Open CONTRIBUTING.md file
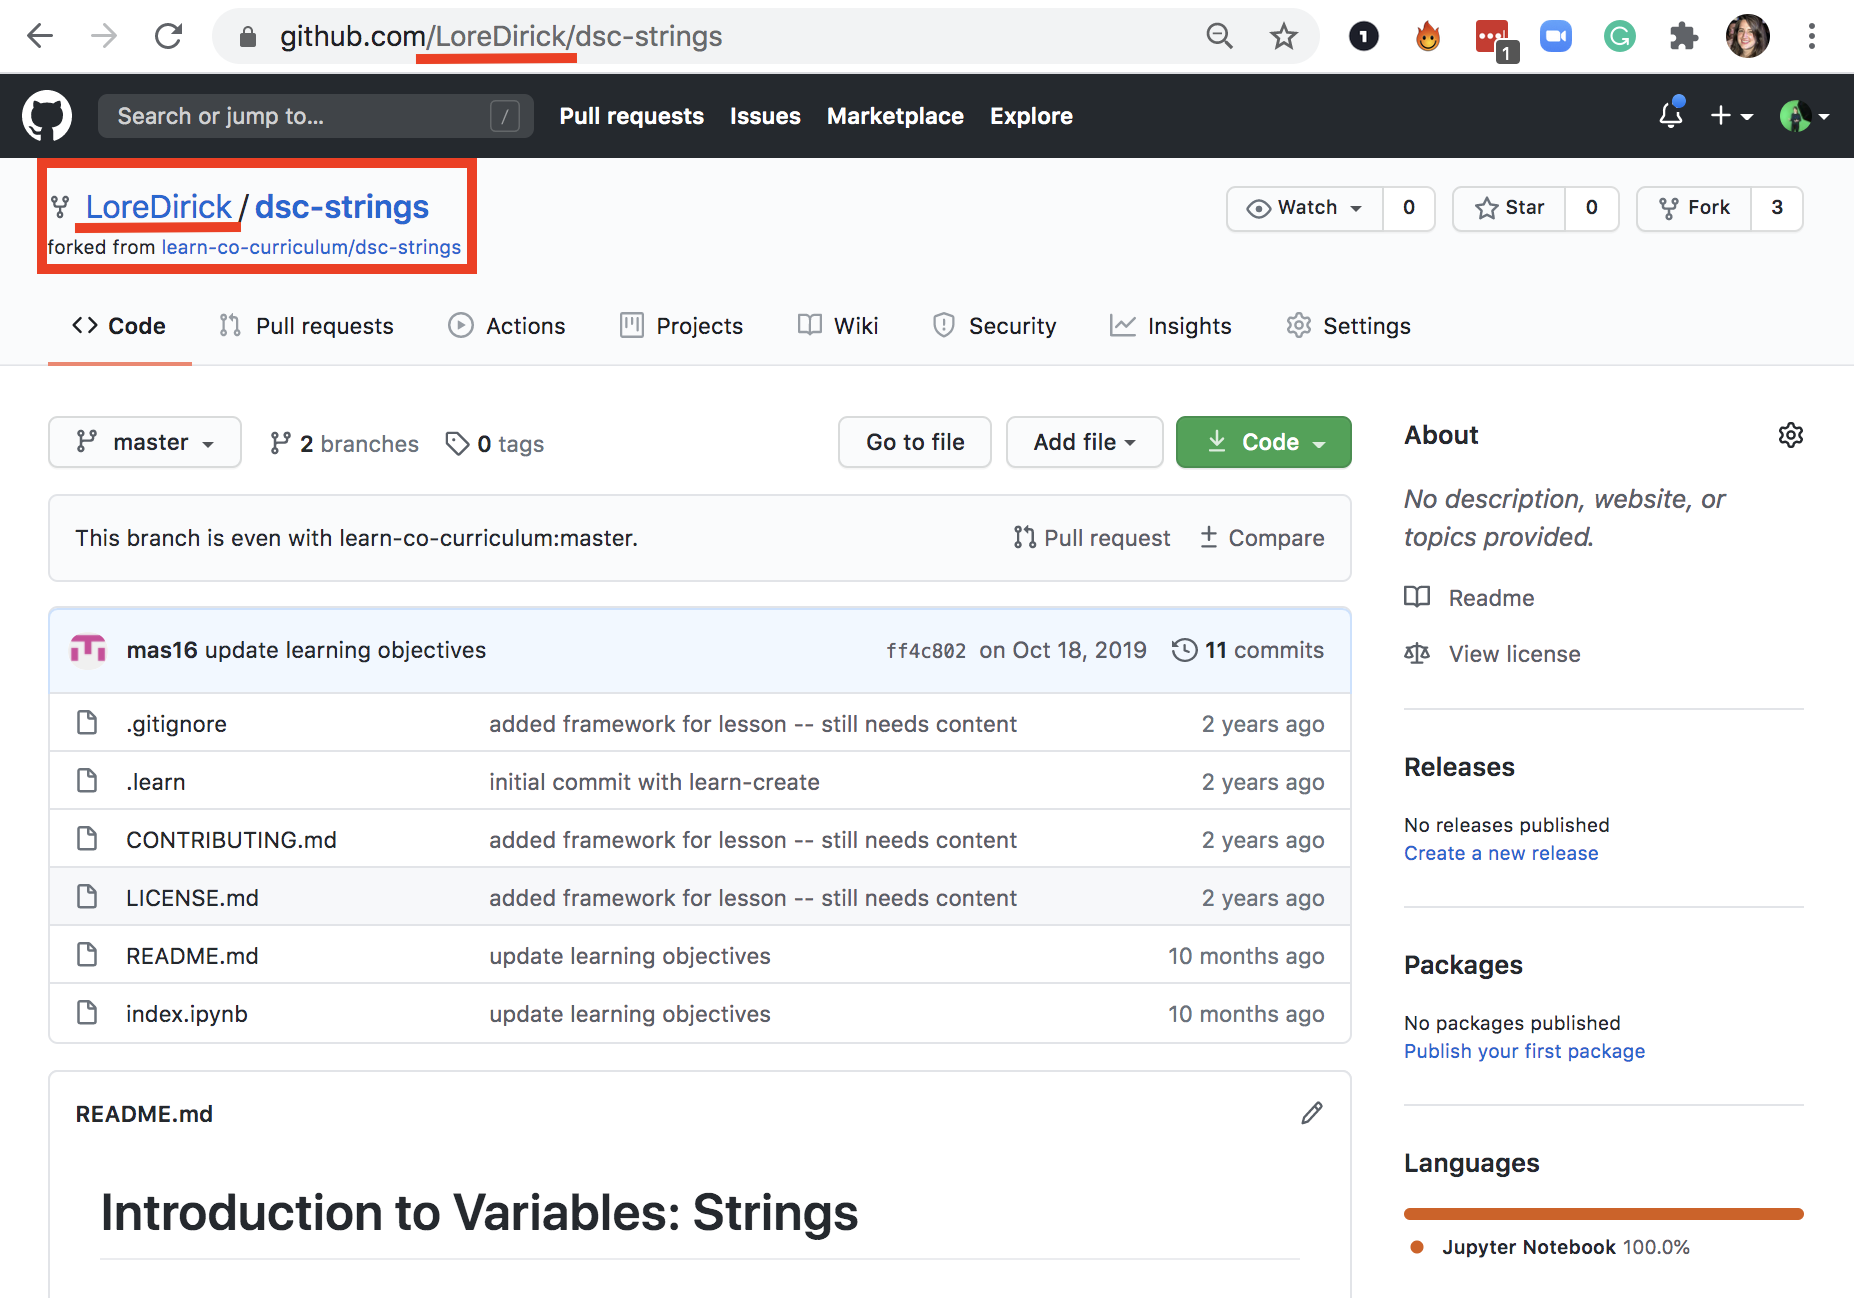The image size is (1854, 1298). coord(231,840)
